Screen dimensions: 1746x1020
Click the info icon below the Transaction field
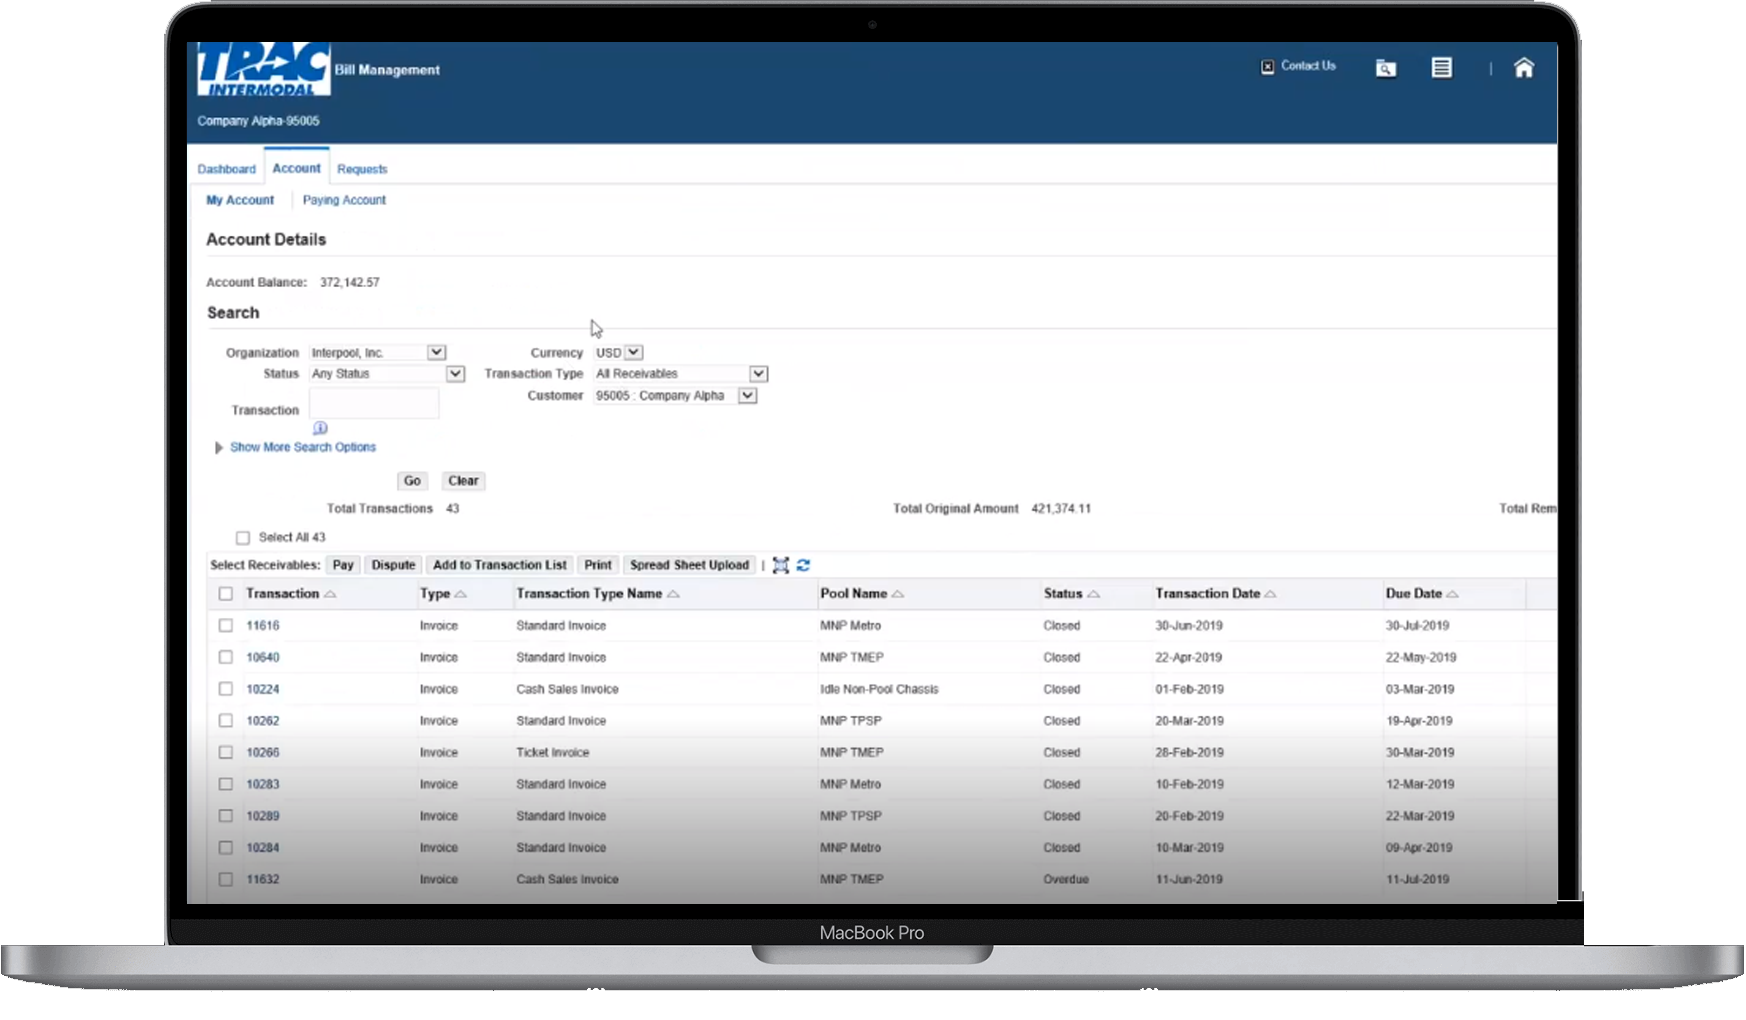tap(321, 427)
